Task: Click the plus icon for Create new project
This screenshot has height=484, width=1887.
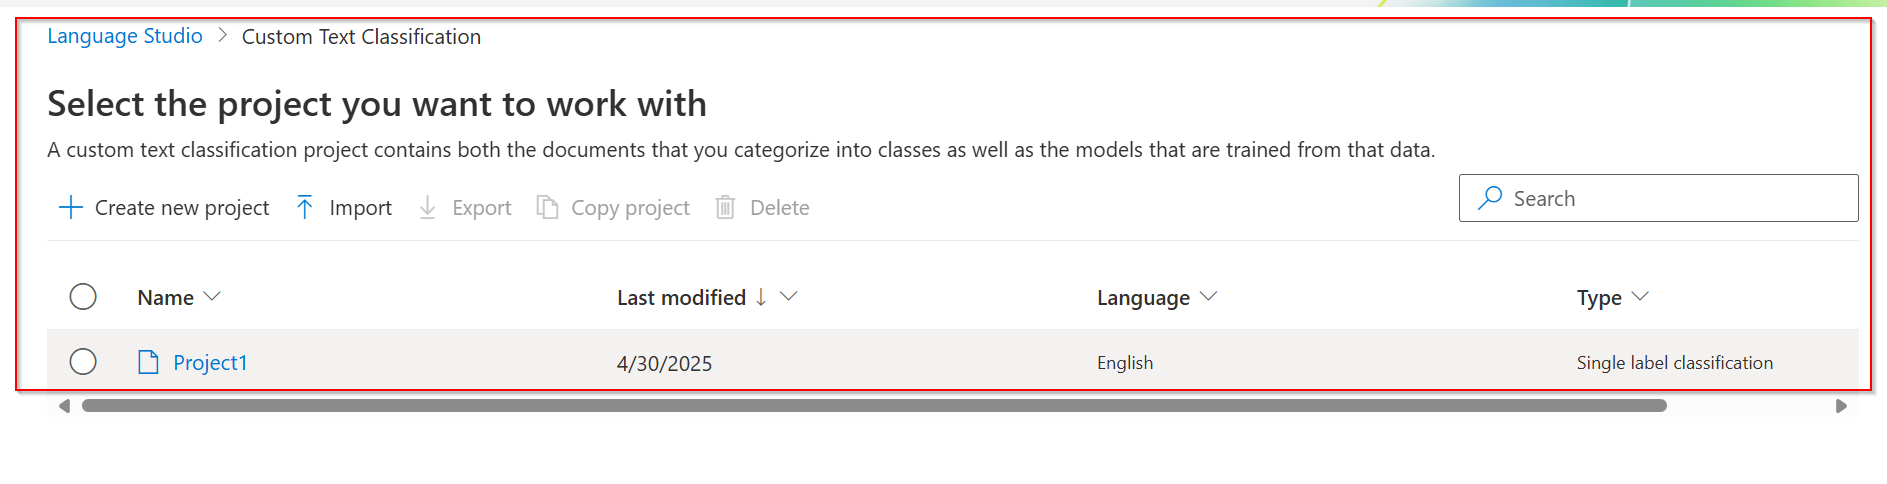Action: click(x=70, y=208)
